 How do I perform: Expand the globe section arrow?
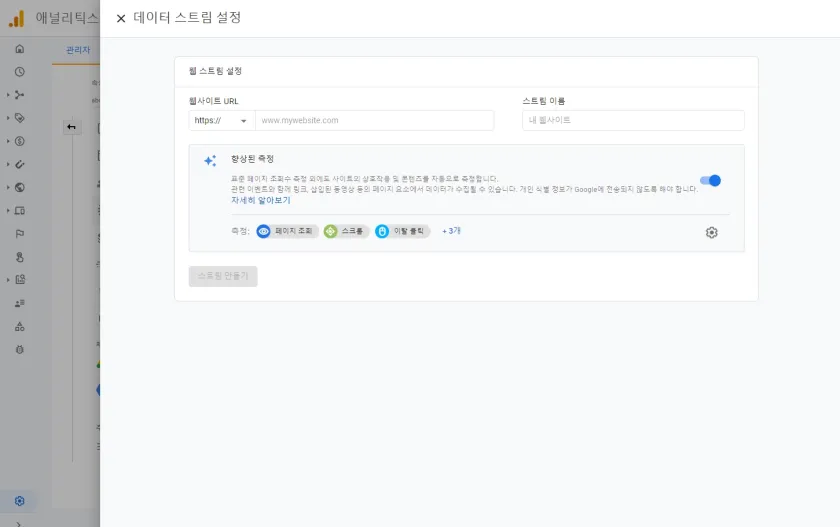8,187
